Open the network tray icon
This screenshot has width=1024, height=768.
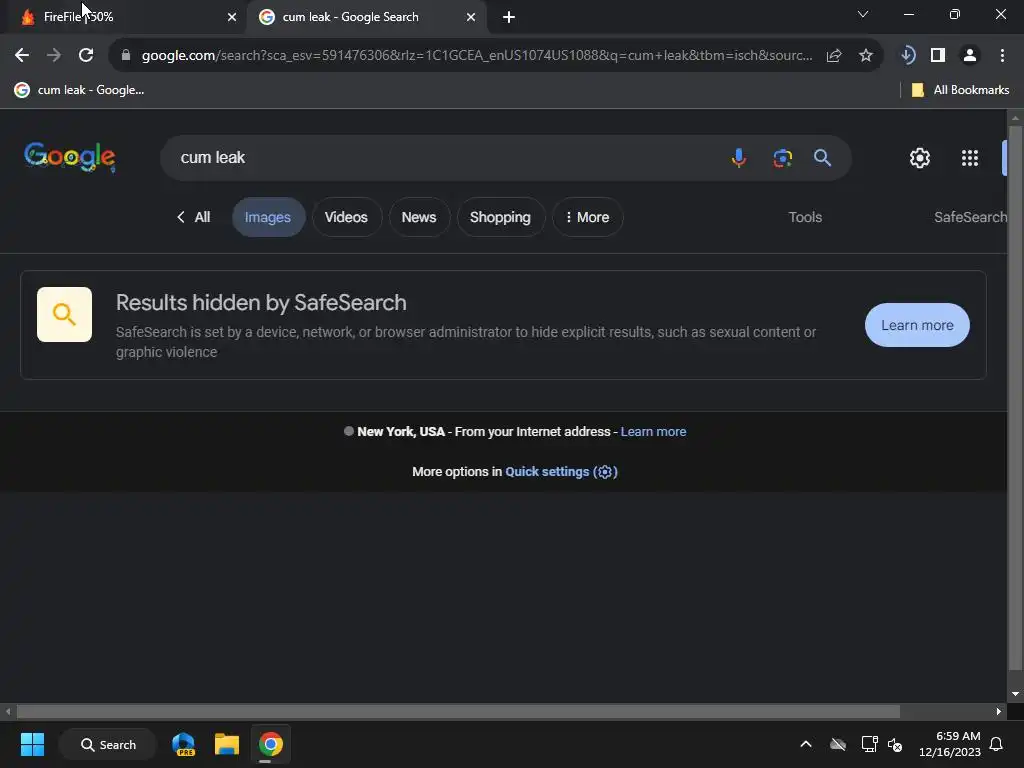pos(869,744)
